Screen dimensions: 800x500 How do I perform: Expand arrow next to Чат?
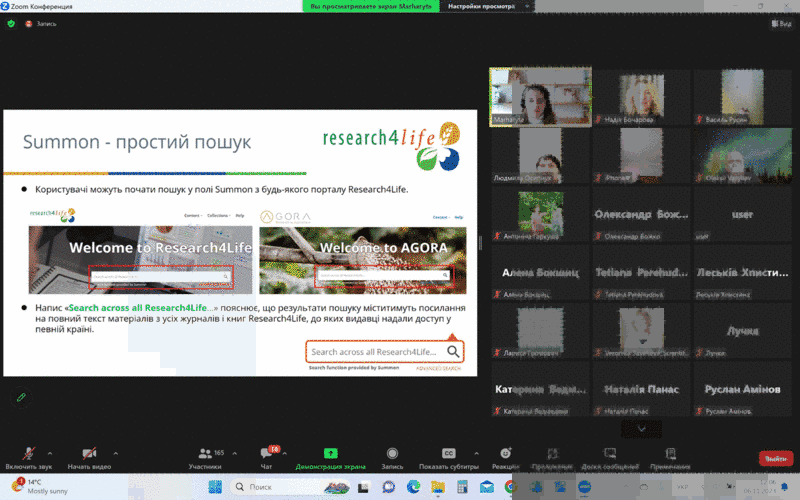[285, 453]
